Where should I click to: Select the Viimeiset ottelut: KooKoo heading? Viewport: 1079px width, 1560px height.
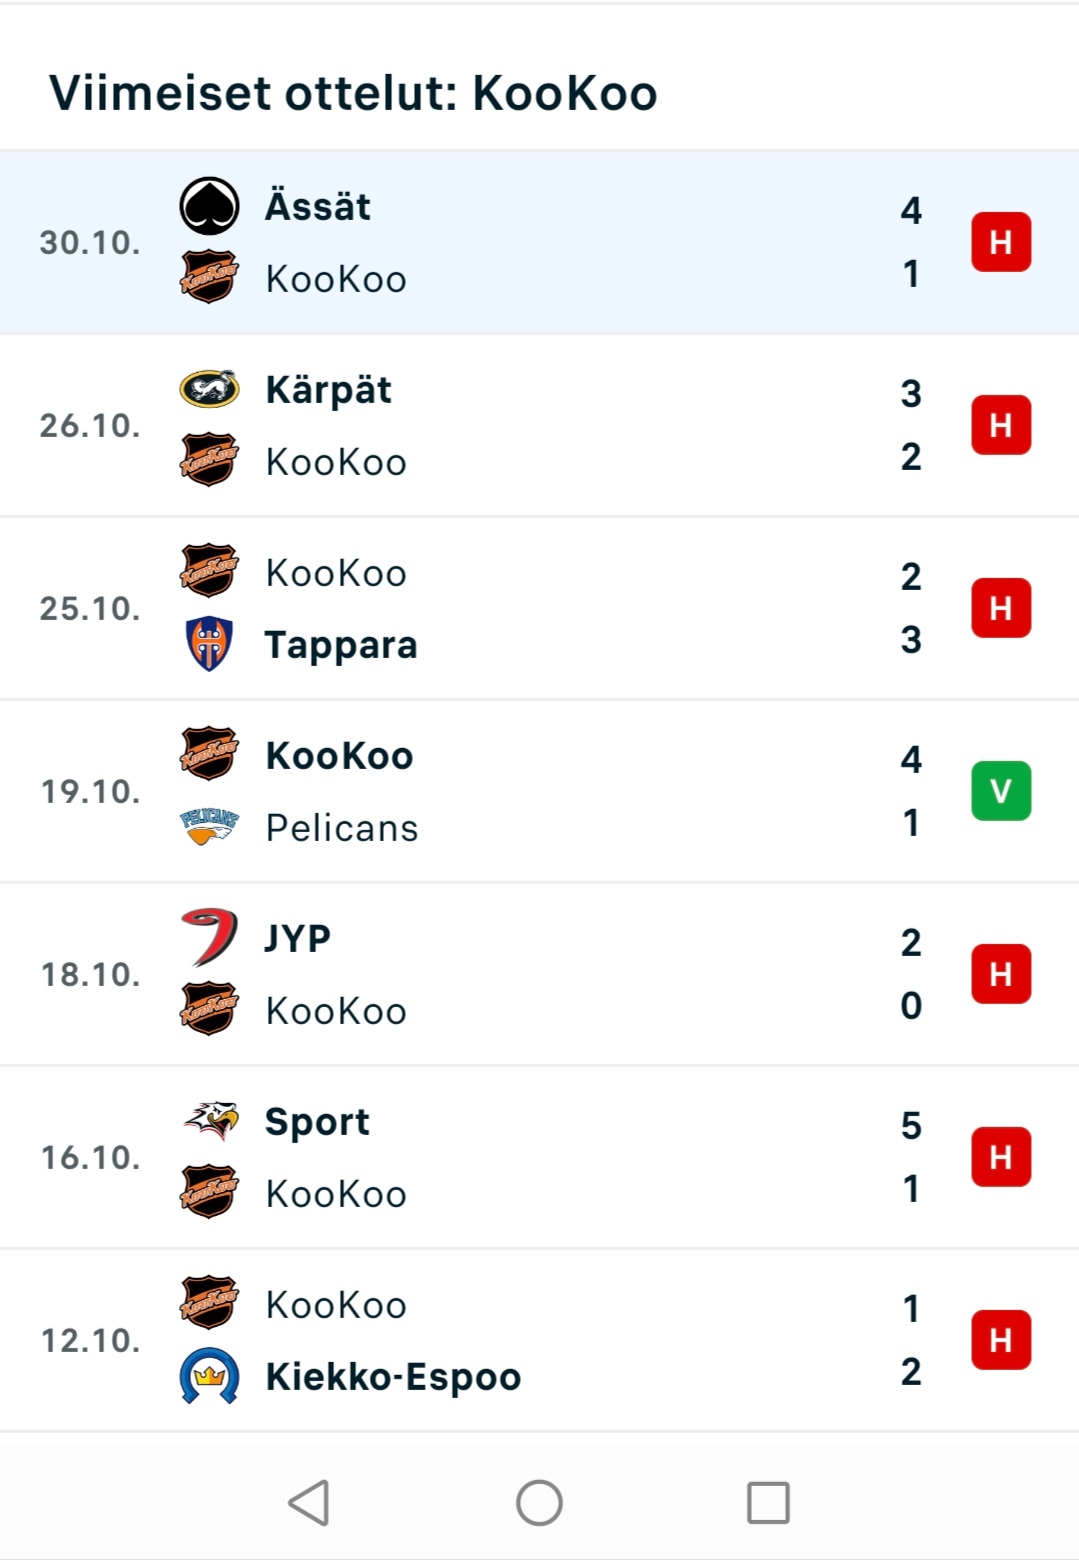[353, 93]
